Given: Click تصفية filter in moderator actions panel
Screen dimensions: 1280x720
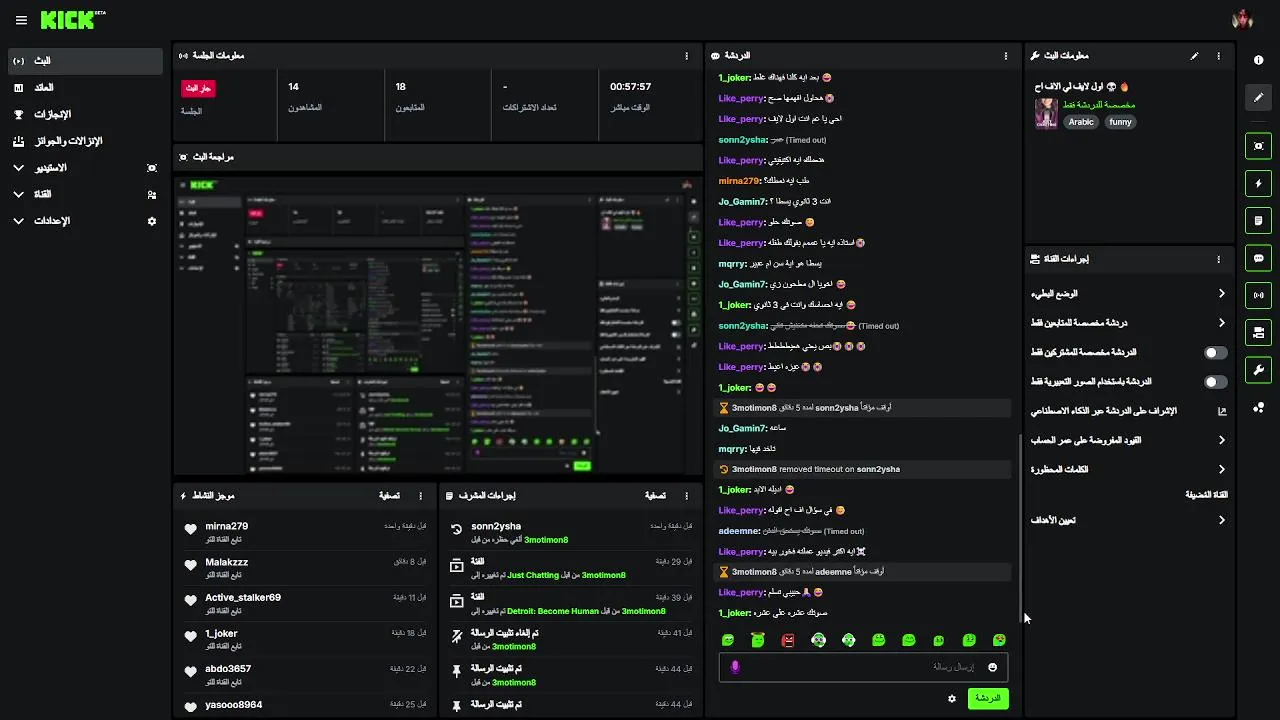Looking at the screenshot, I should coord(655,496).
